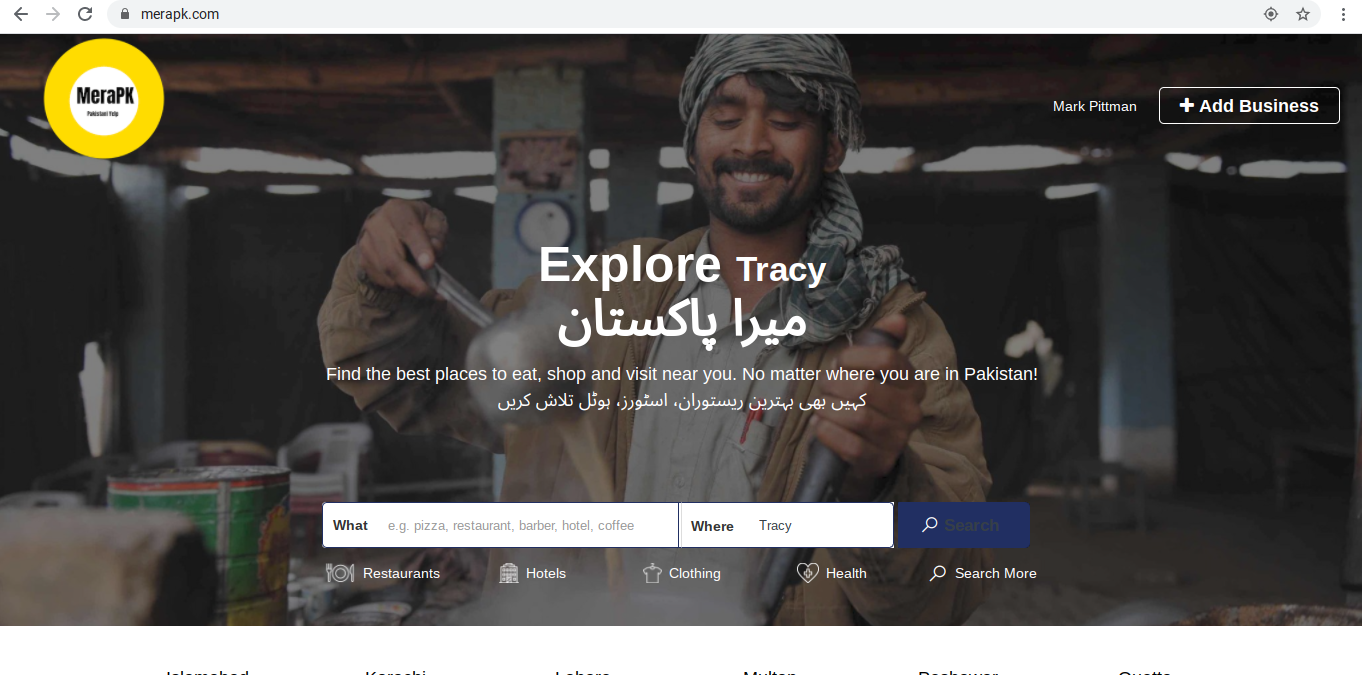Click the Health heart icon
The width and height of the screenshot is (1362, 675).
[808, 573]
